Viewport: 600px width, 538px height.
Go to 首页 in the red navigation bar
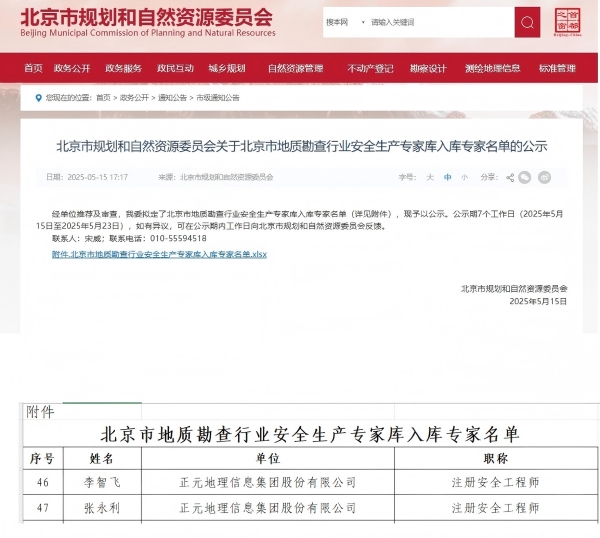tap(33, 68)
